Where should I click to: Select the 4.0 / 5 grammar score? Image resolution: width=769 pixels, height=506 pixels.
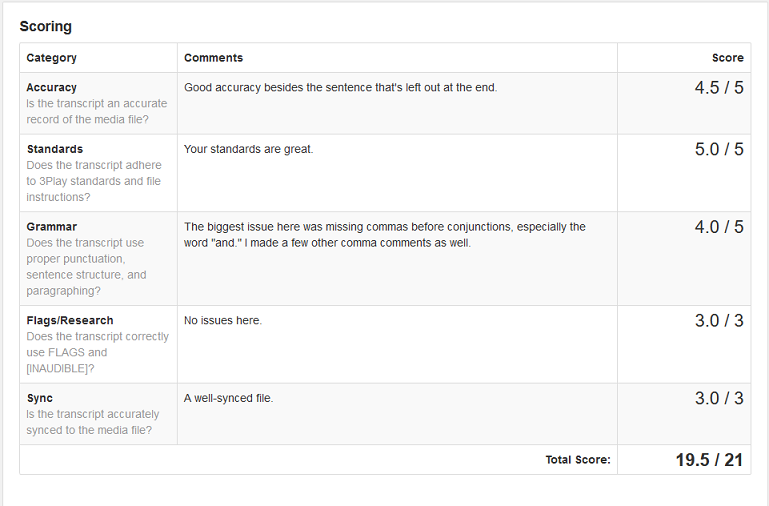pyautogui.click(x=719, y=227)
